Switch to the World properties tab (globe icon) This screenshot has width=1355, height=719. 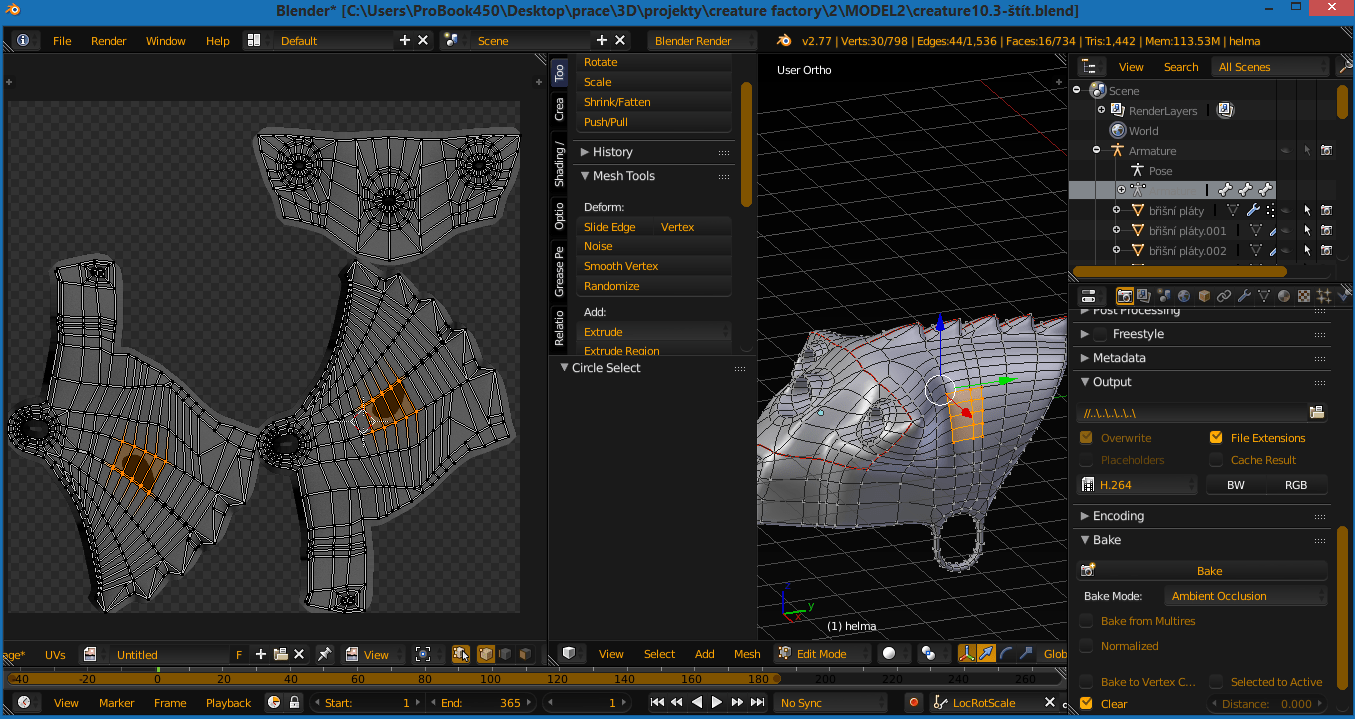(1186, 296)
